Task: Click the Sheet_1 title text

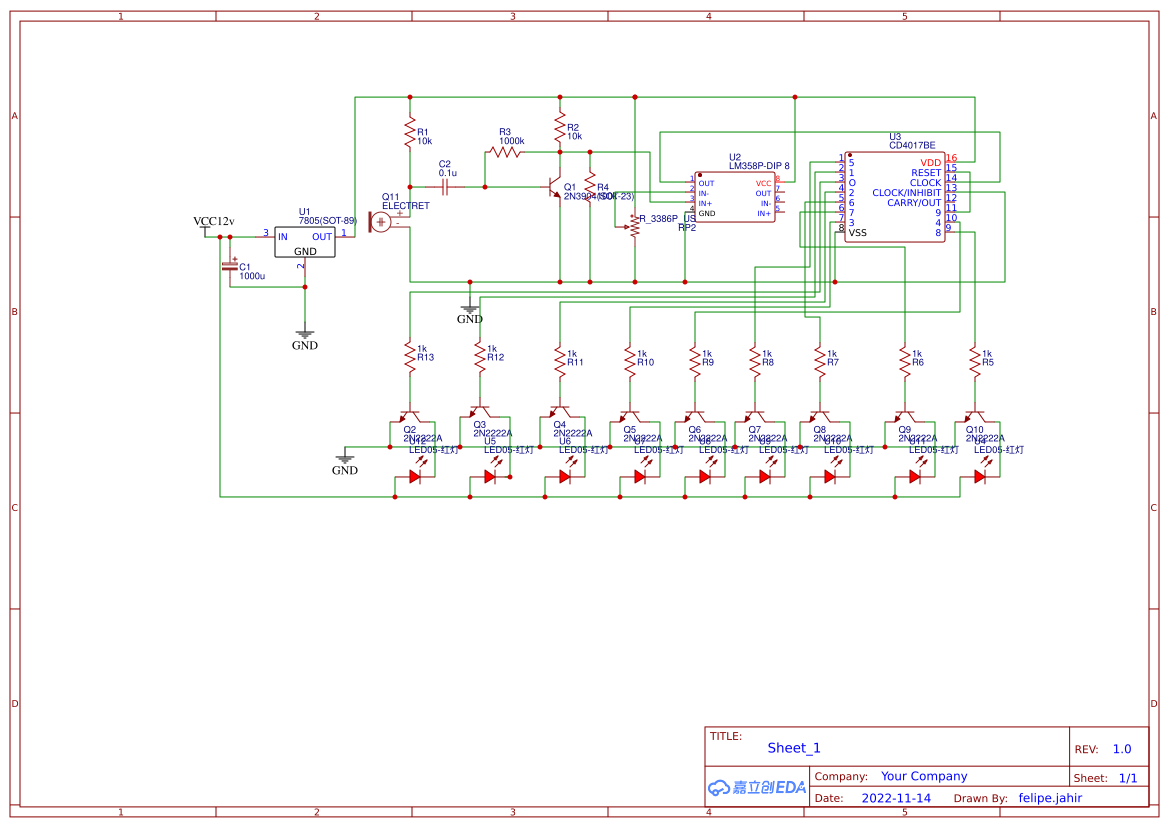Action: (x=793, y=748)
